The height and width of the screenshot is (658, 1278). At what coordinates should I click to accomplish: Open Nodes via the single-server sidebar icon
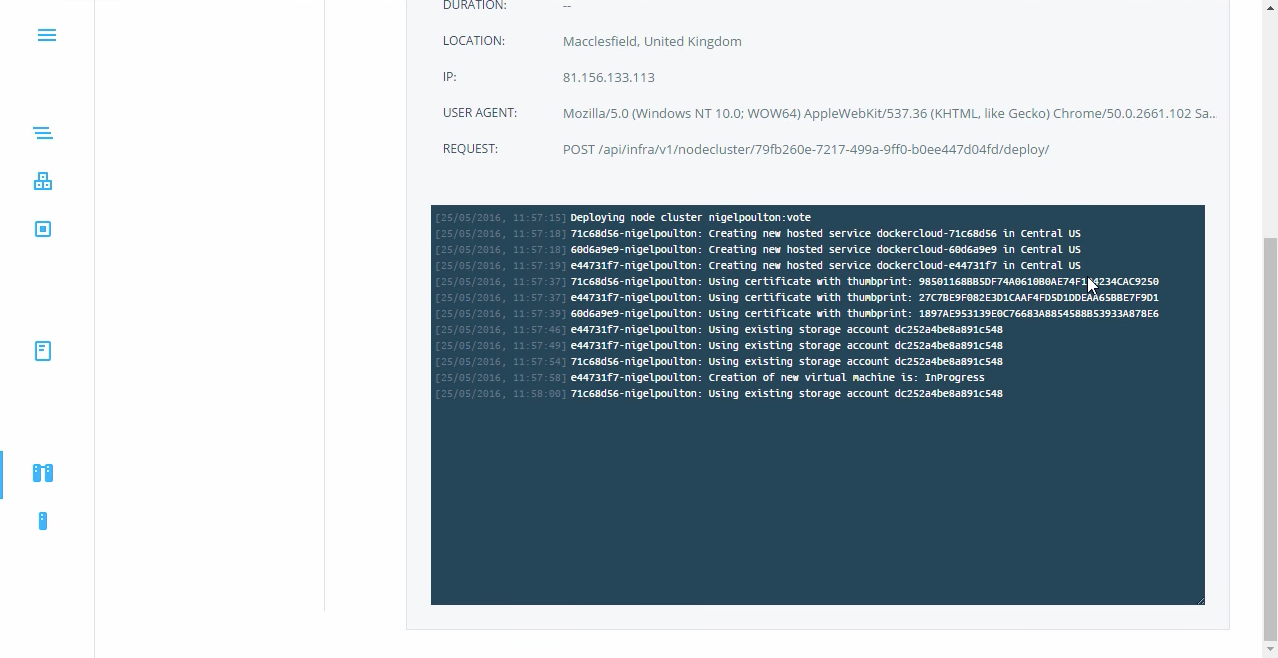pyautogui.click(x=42, y=521)
